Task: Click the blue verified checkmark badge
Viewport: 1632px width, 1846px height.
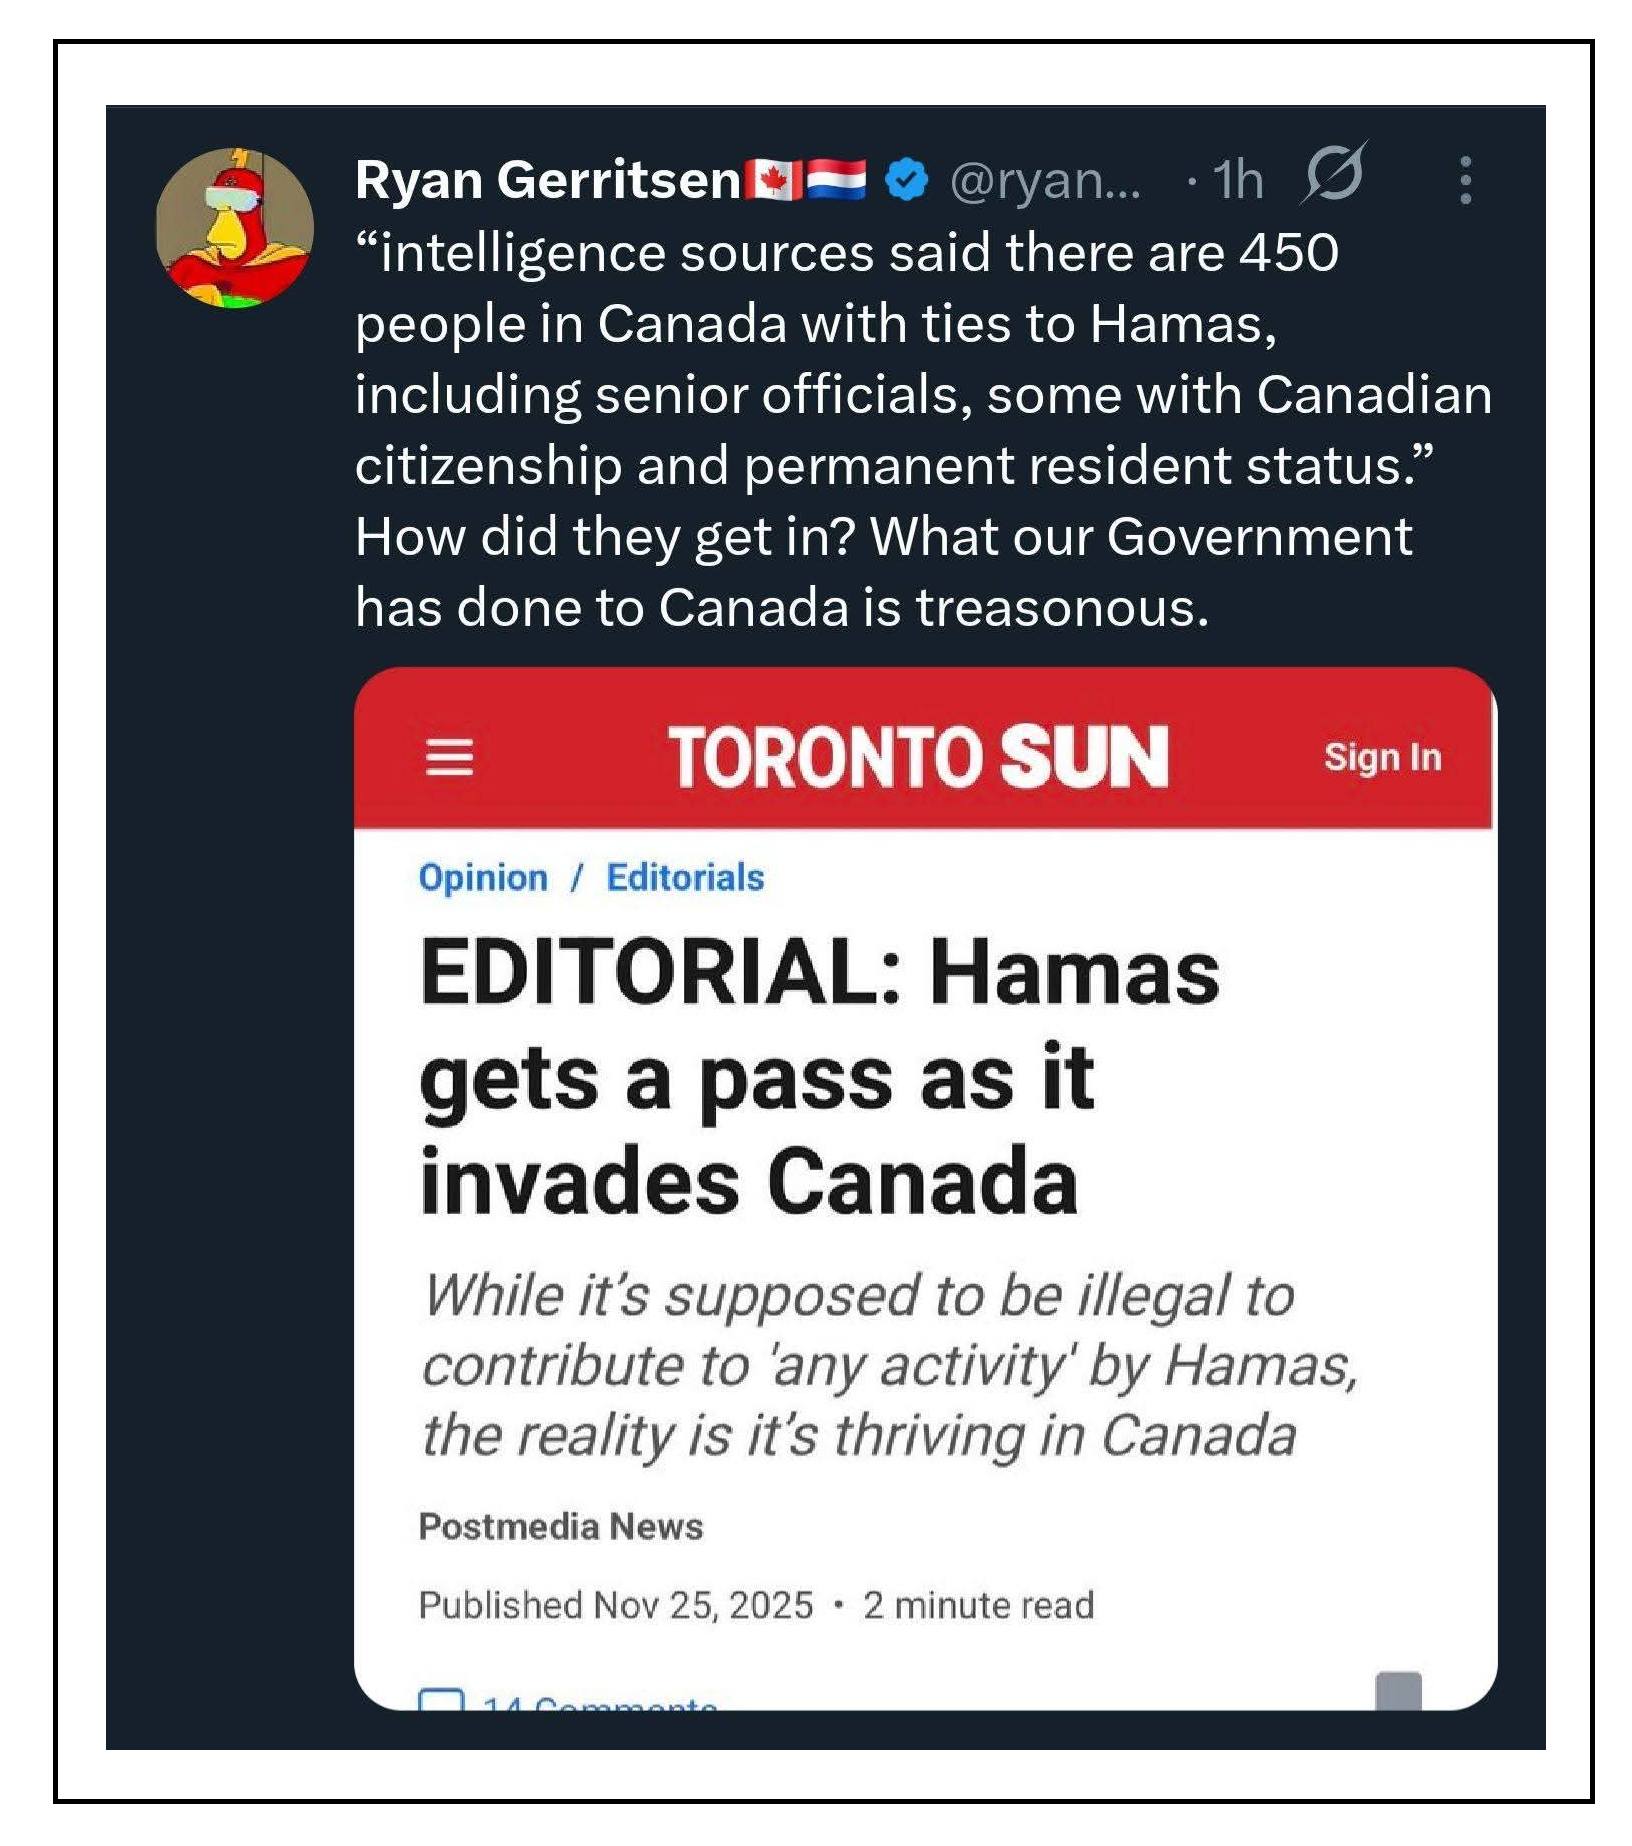Action: tap(907, 181)
